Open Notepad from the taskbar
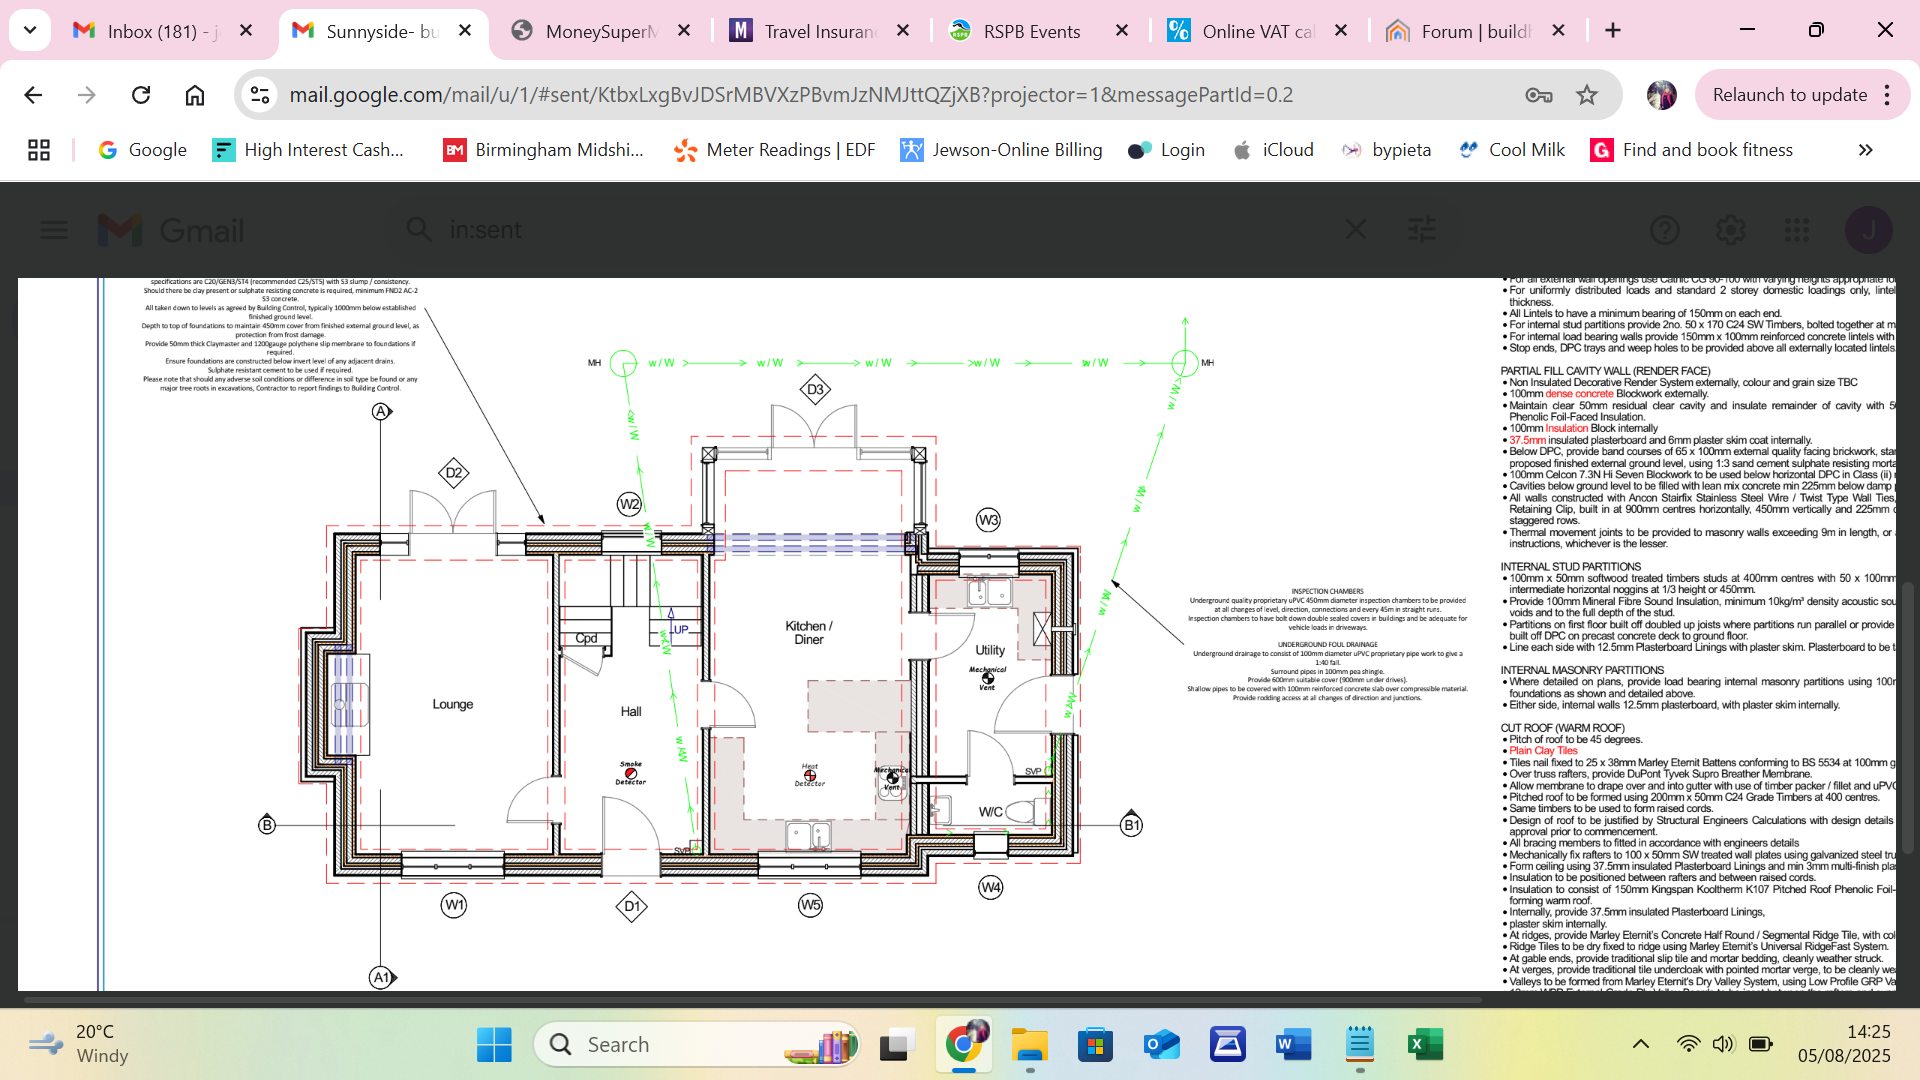This screenshot has height=1080, width=1920. tap(1360, 1045)
